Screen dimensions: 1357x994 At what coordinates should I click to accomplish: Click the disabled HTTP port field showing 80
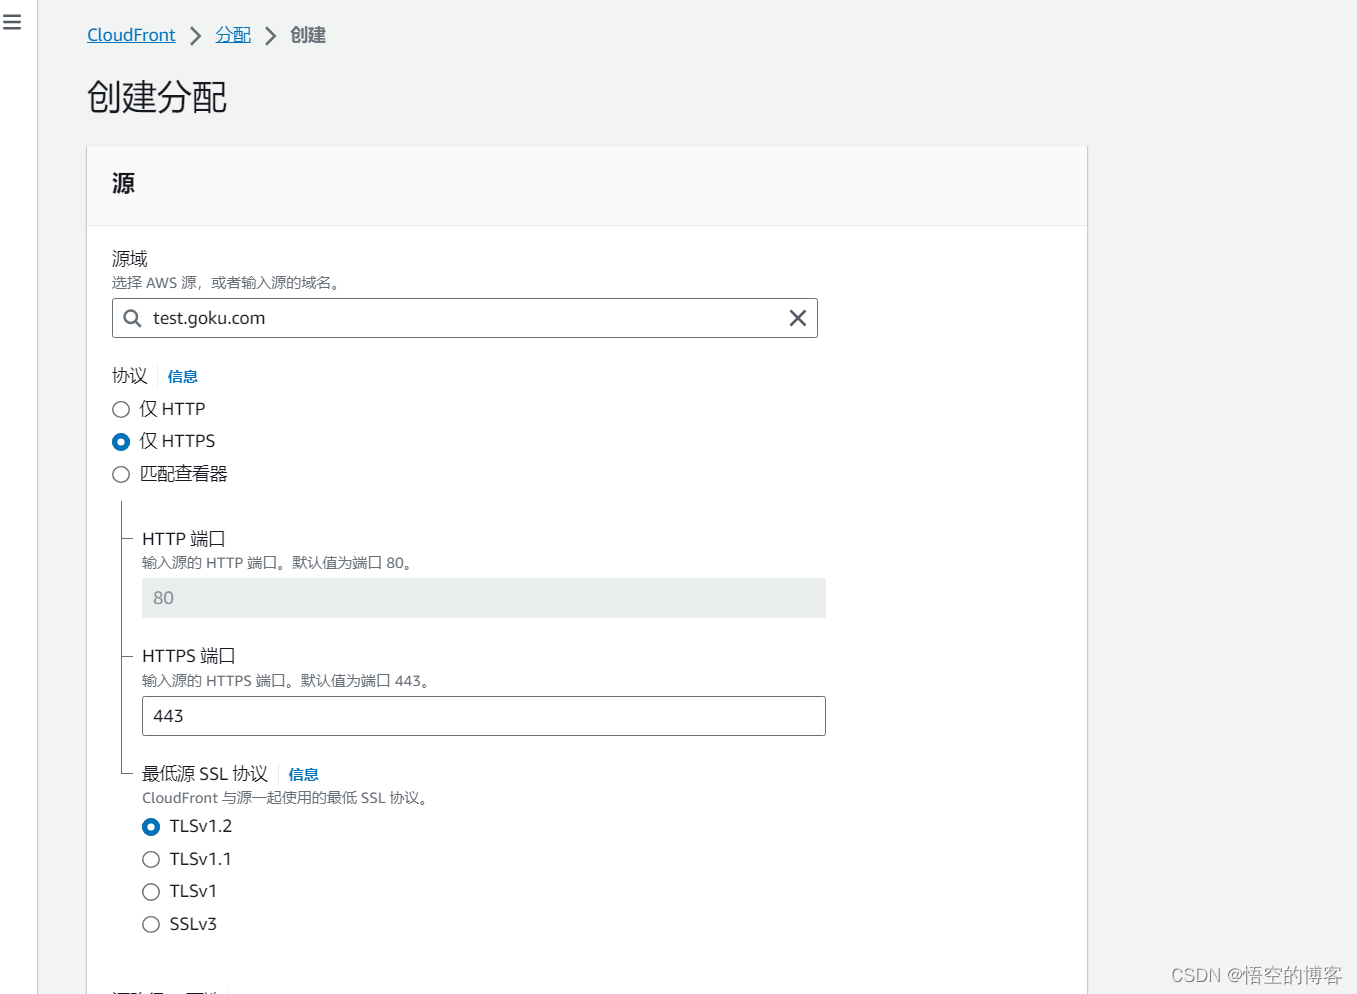coord(483,598)
